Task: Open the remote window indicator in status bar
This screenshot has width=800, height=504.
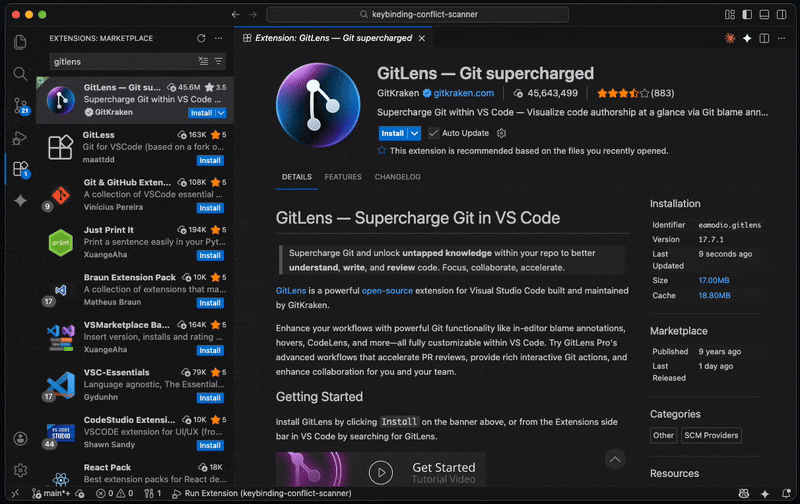Action: 15,493
